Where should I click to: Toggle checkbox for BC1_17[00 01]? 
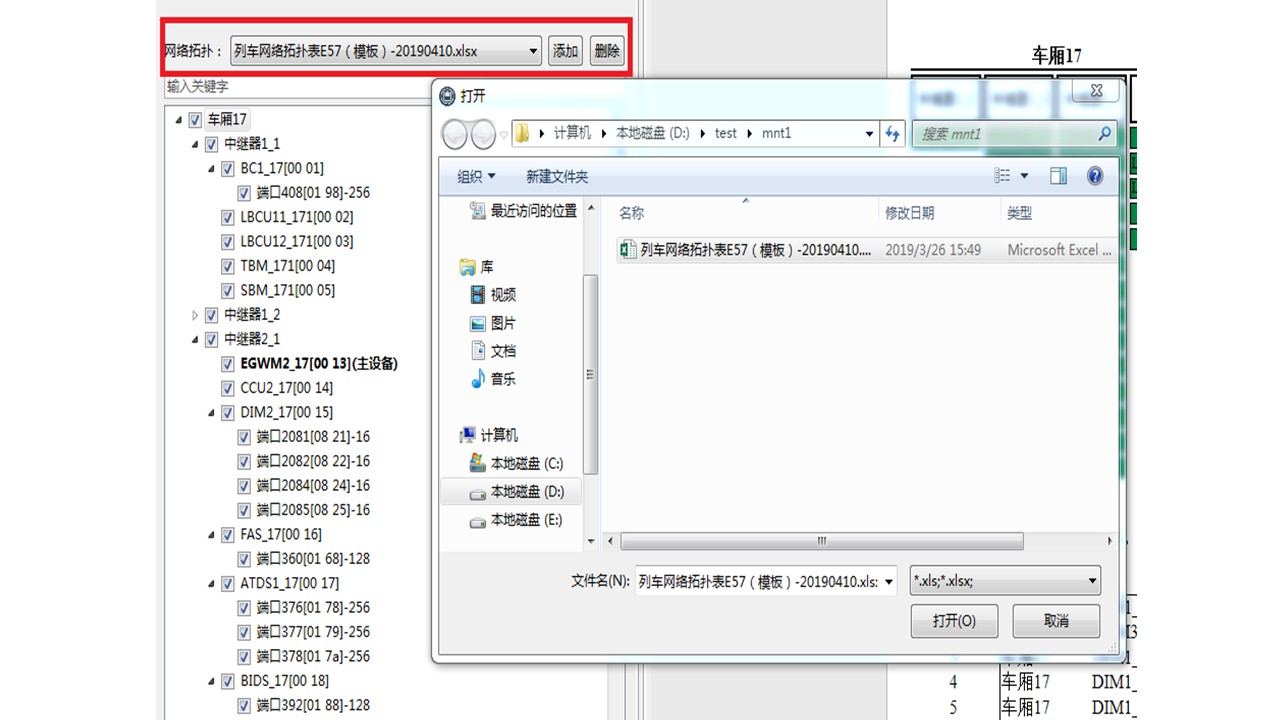point(227,169)
